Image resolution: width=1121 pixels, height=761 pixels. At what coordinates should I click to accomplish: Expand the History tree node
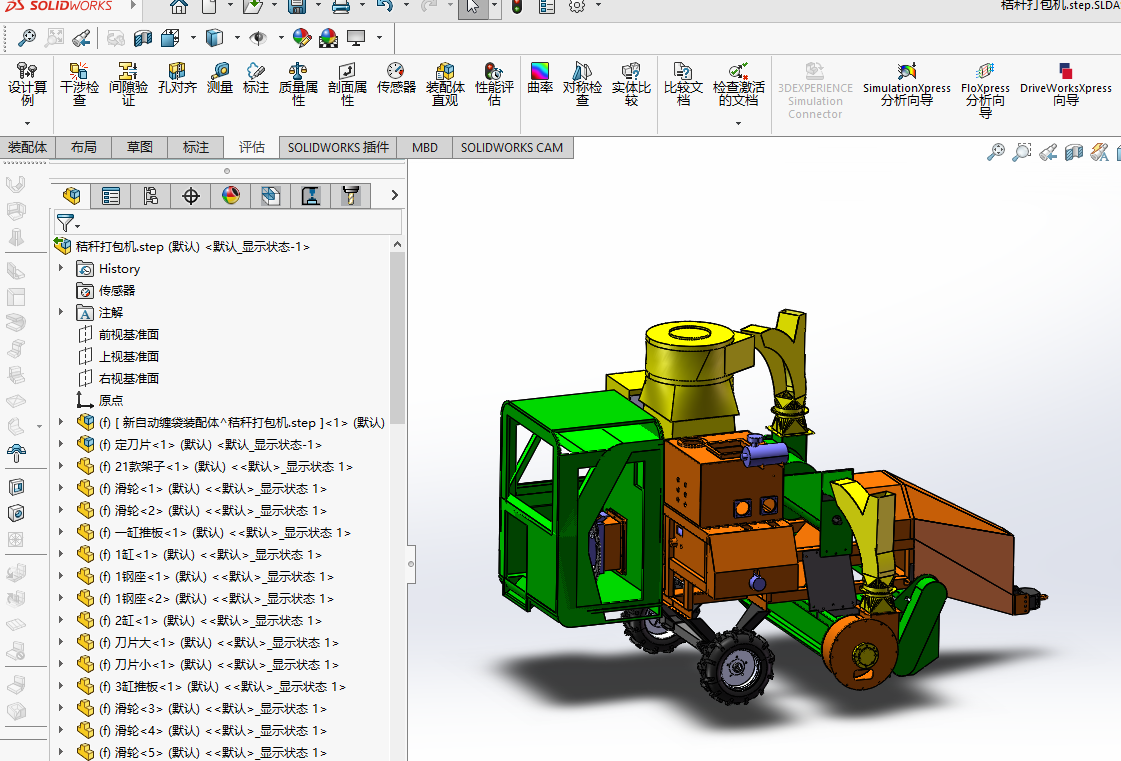pyautogui.click(x=61, y=268)
